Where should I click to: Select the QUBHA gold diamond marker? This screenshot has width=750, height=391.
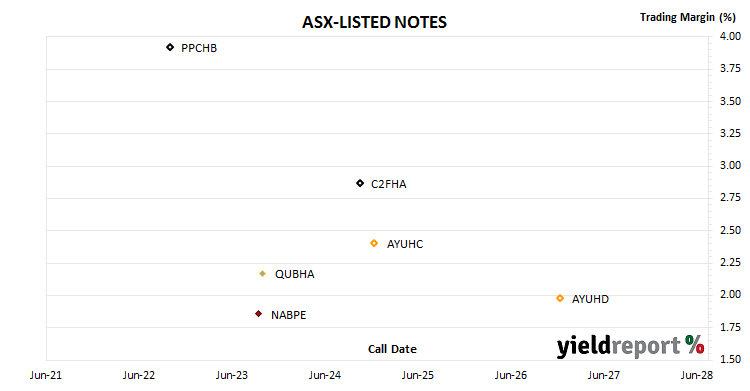pos(262,273)
